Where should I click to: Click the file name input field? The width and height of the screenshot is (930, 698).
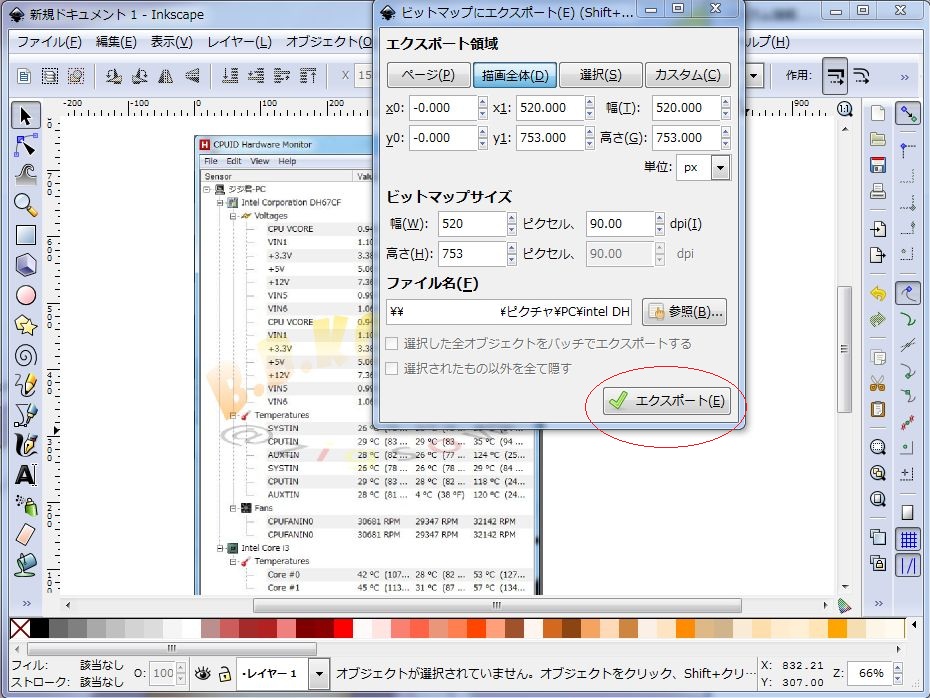coord(509,312)
